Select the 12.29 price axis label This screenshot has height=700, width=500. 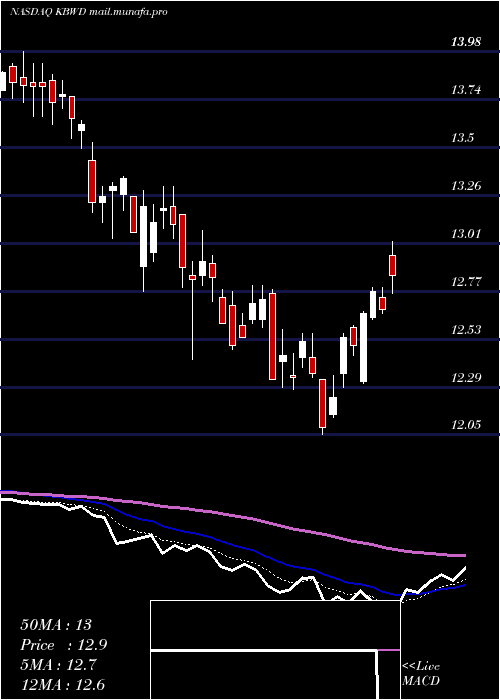point(466,378)
